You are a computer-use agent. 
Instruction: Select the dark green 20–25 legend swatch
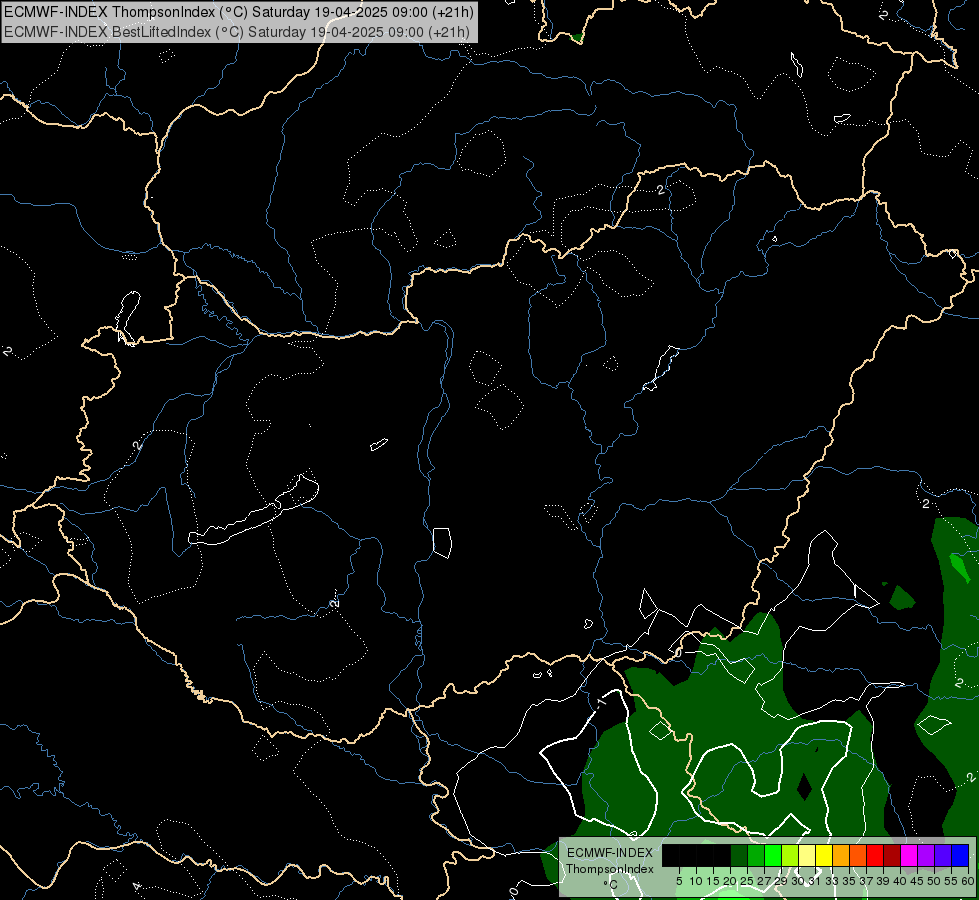coord(739,855)
